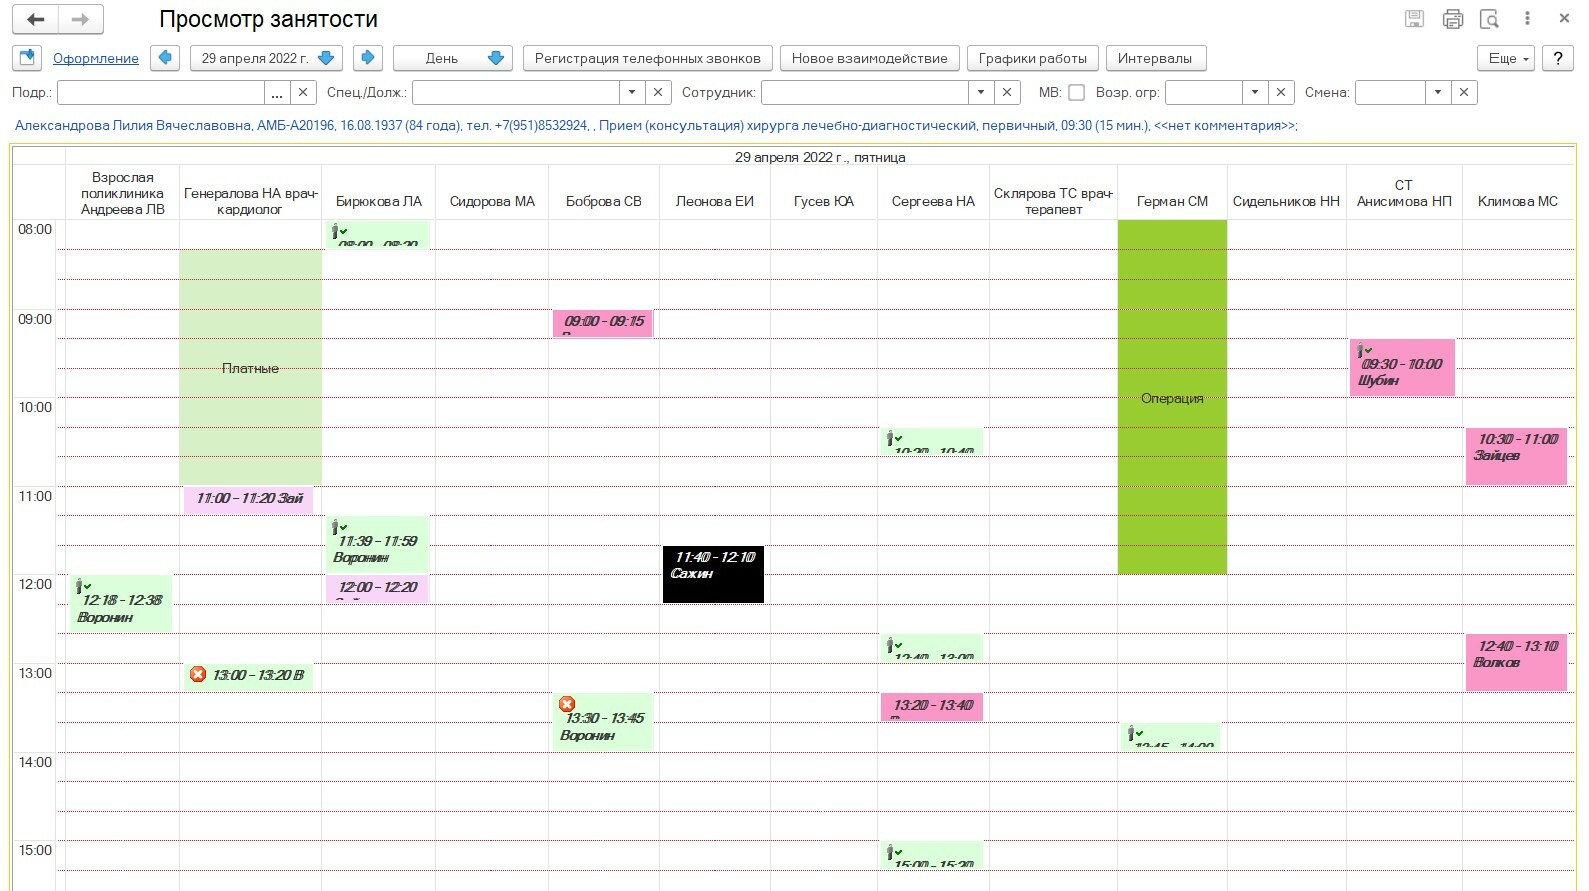Open the День view dropdown
This screenshot has height=891, width=1589.
click(452, 58)
